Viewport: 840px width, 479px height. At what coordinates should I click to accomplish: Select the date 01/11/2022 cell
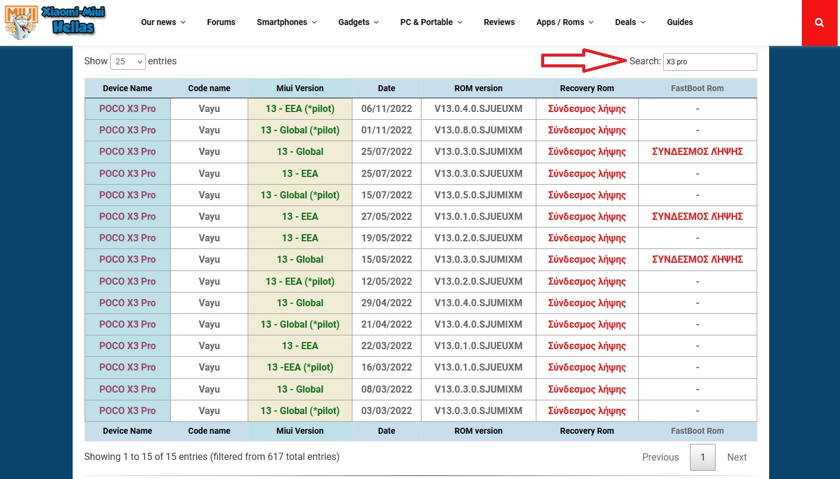pos(386,130)
